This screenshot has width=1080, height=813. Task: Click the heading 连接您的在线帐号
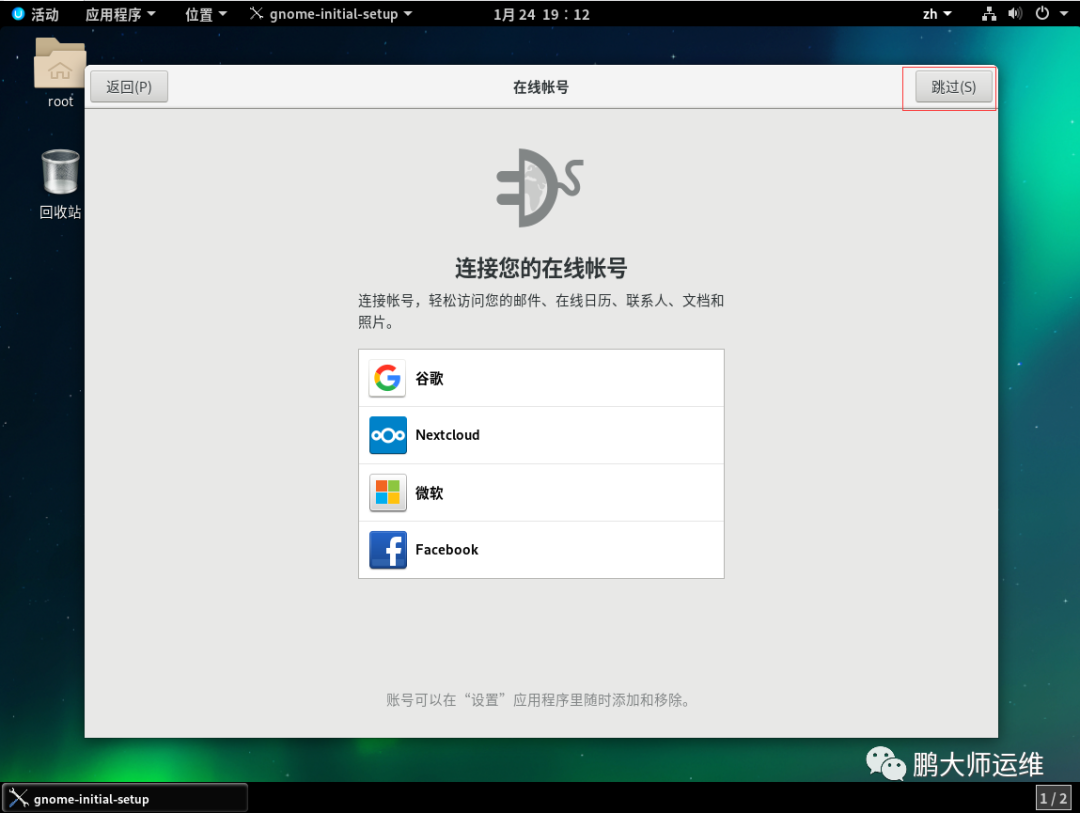(541, 268)
